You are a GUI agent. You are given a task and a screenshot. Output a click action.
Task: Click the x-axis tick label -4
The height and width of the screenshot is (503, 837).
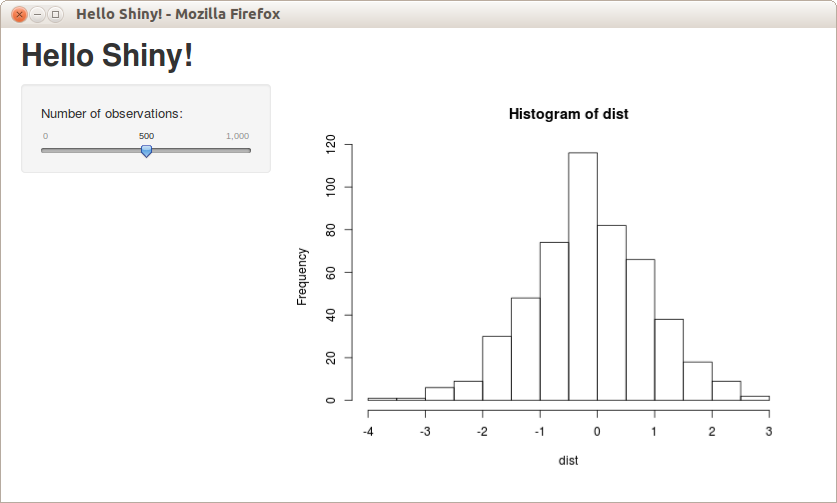367,431
